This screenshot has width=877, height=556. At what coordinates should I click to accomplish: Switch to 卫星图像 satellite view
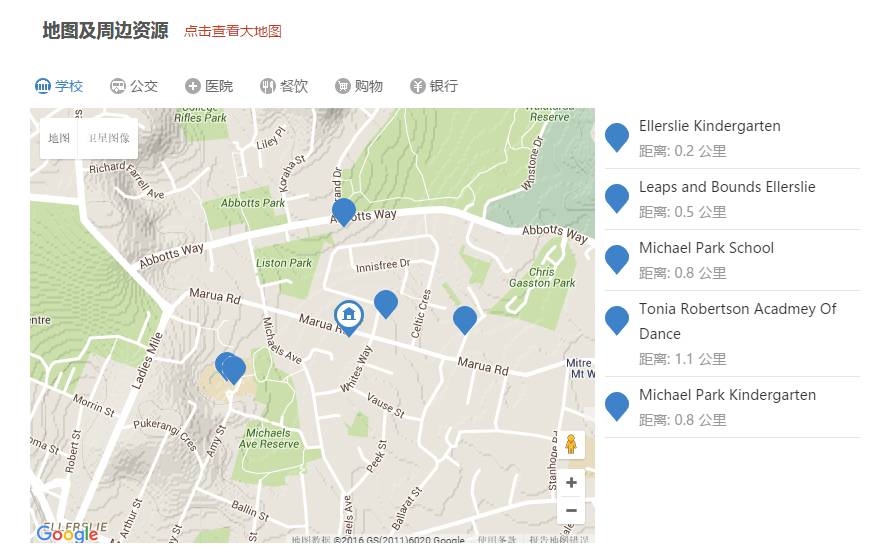click(x=109, y=138)
